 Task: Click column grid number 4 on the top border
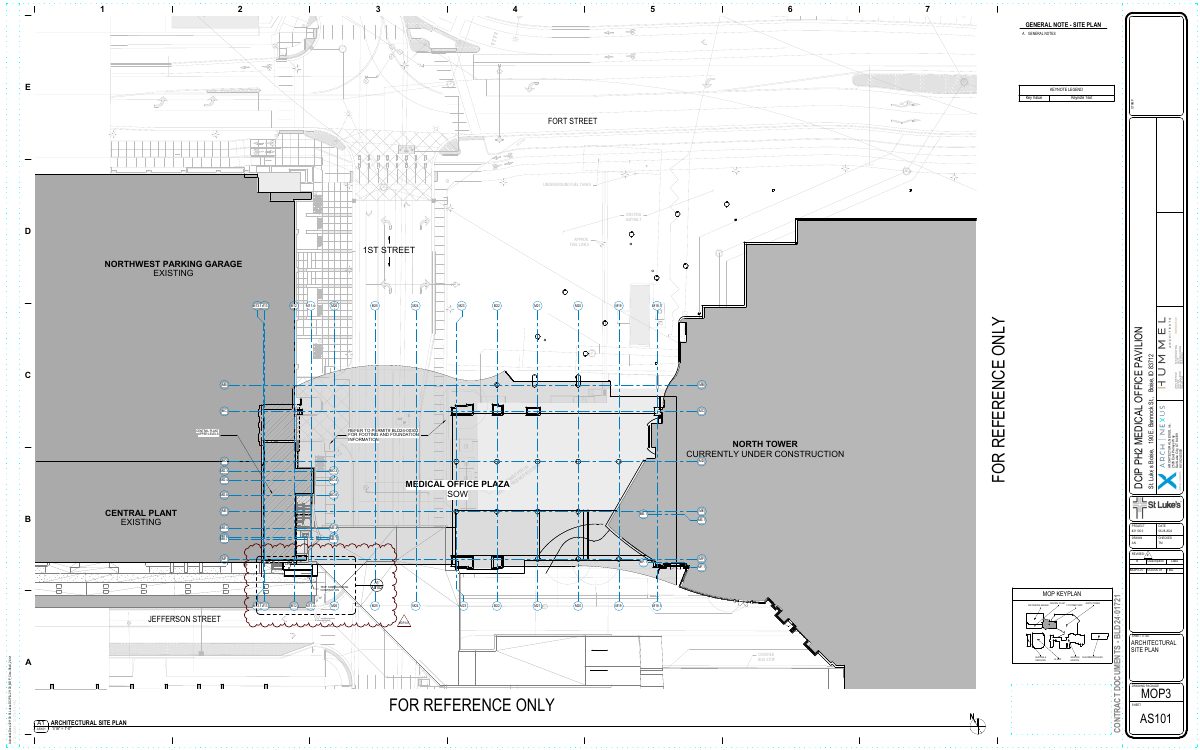click(x=514, y=9)
